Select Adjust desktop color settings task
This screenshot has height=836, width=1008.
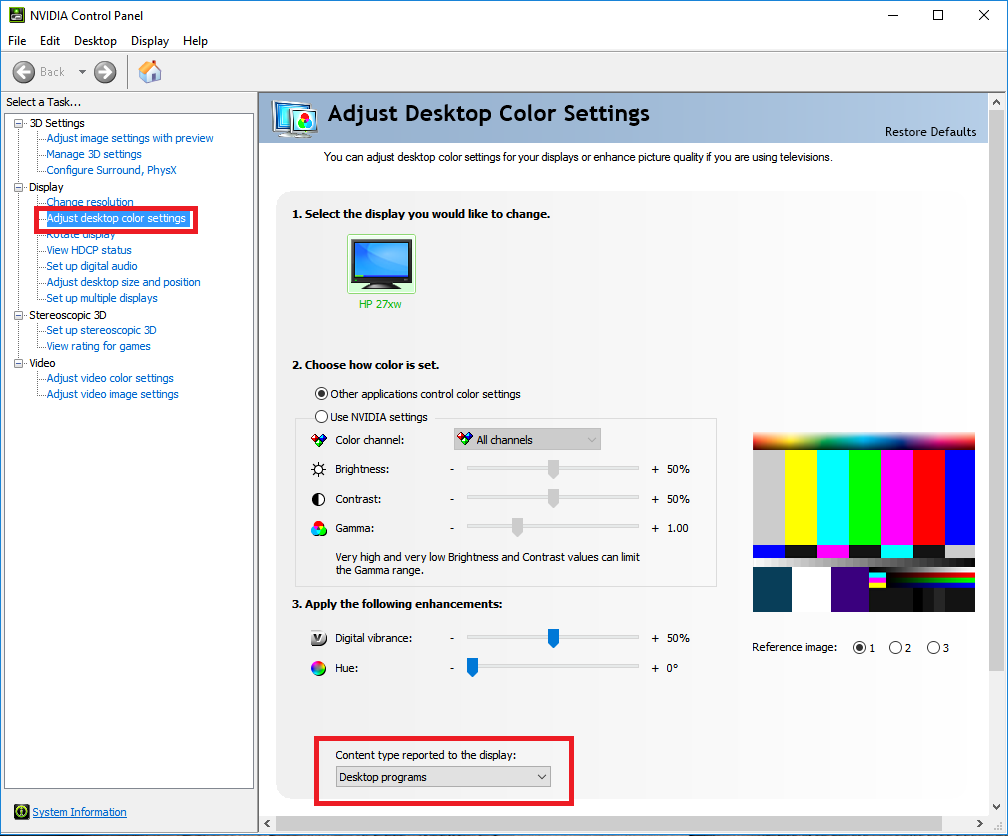pyautogui.click(x=116, y=219)
